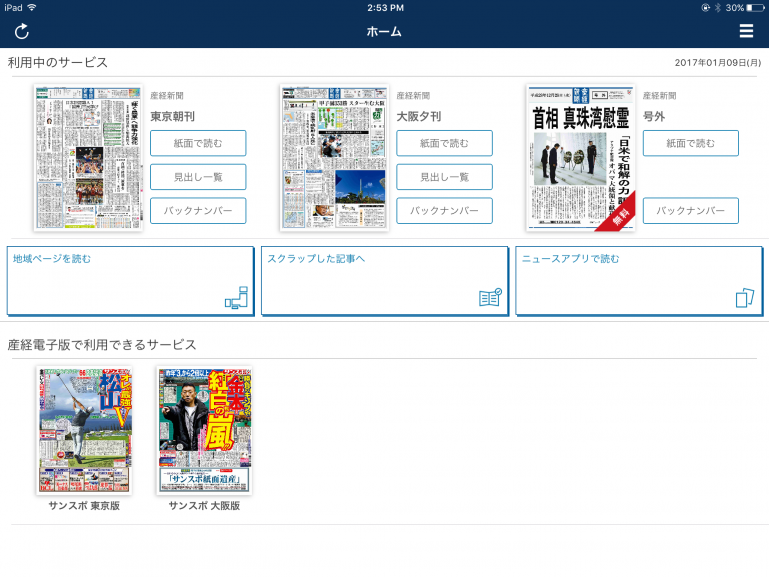Tap the scrapbook articles icon

(x=490, y=298)
